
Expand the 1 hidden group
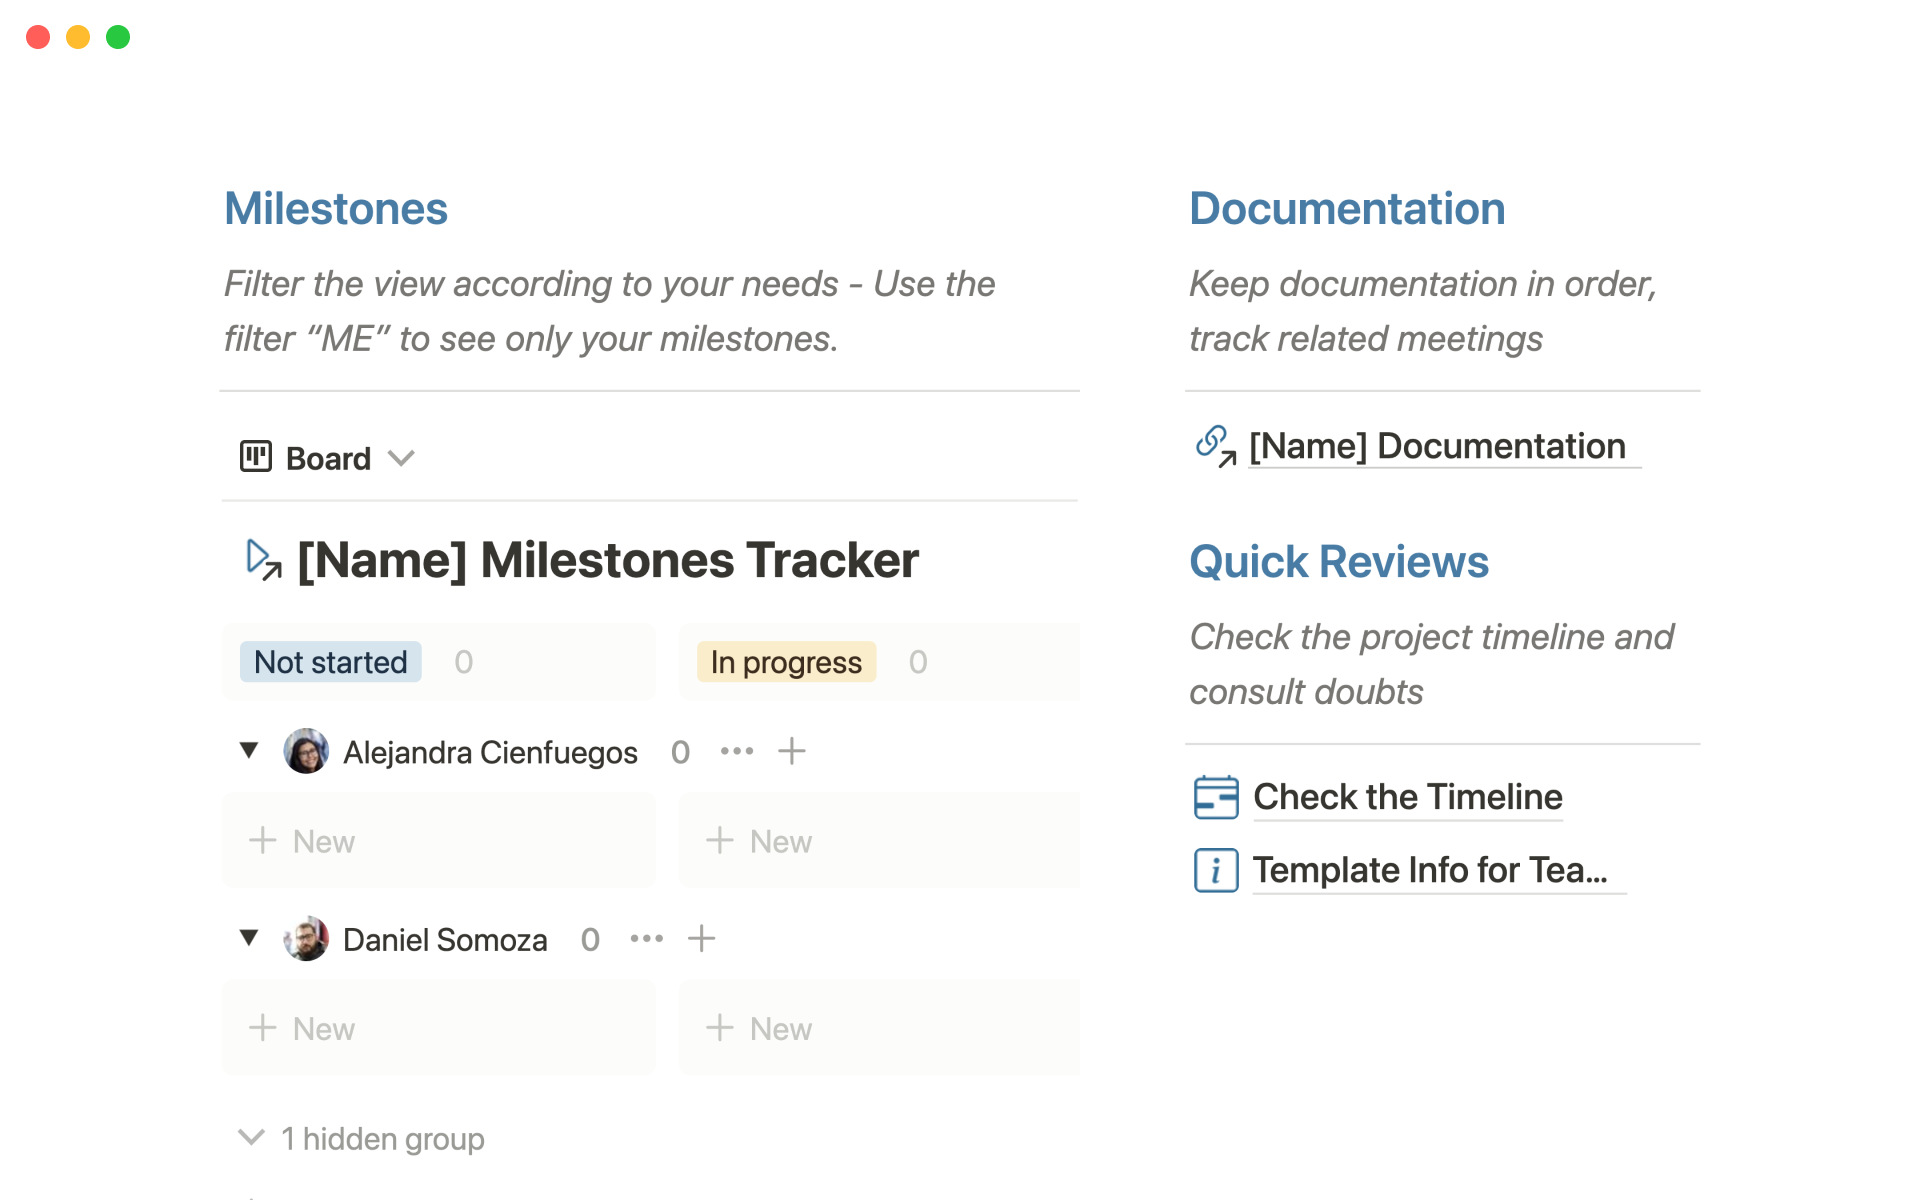tap(362, 1138)
